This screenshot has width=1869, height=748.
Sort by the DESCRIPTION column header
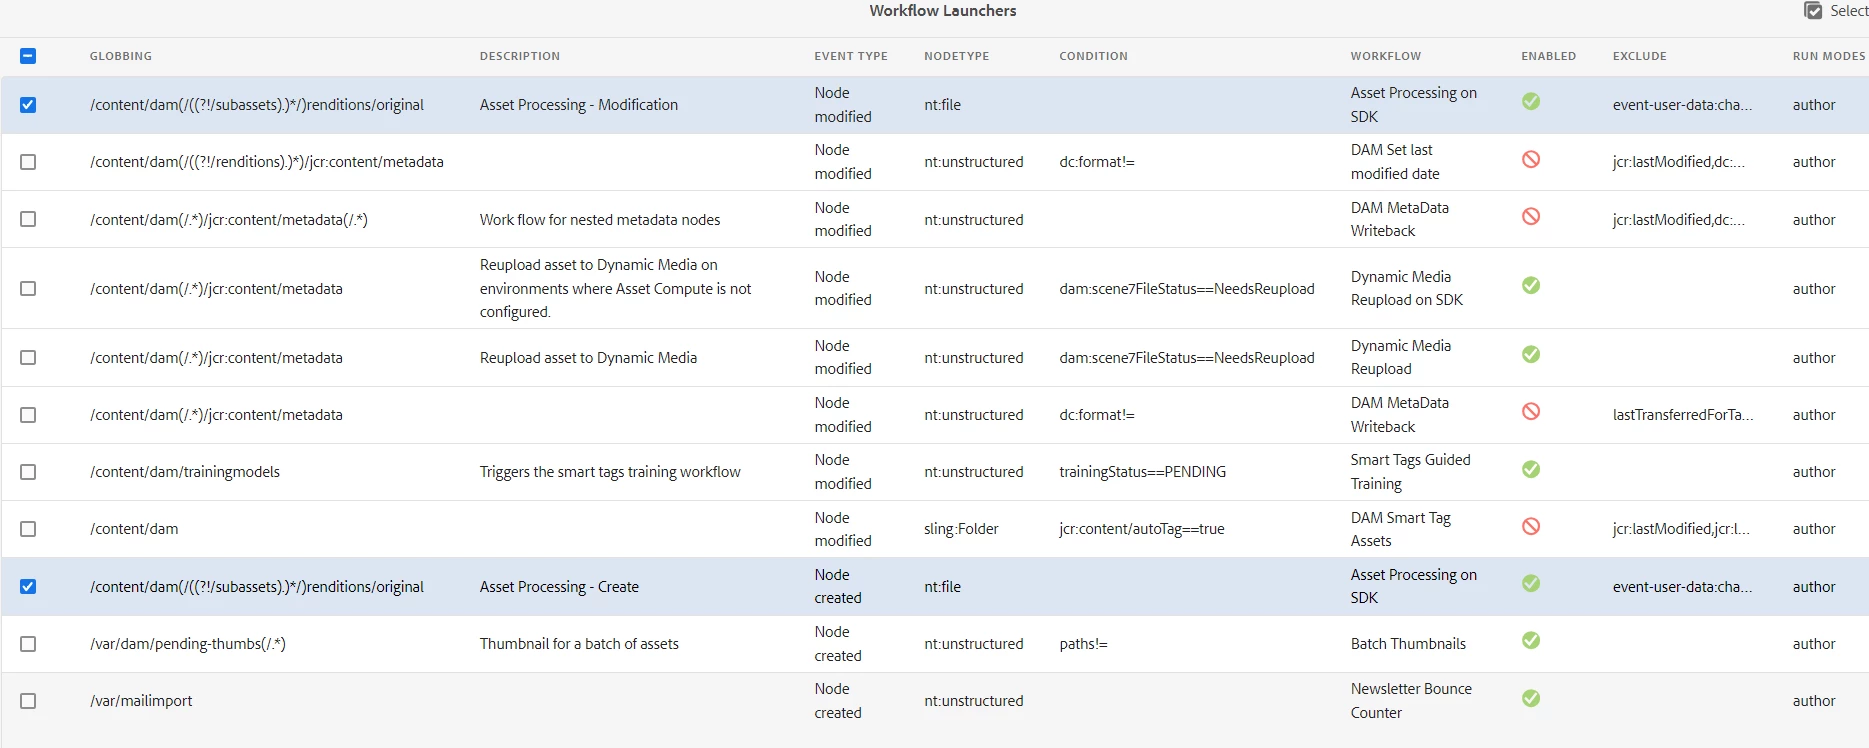coord(520,56)
